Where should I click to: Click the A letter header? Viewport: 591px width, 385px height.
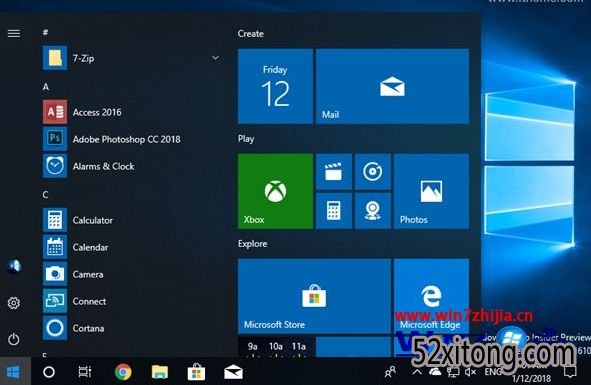[46, 87]
